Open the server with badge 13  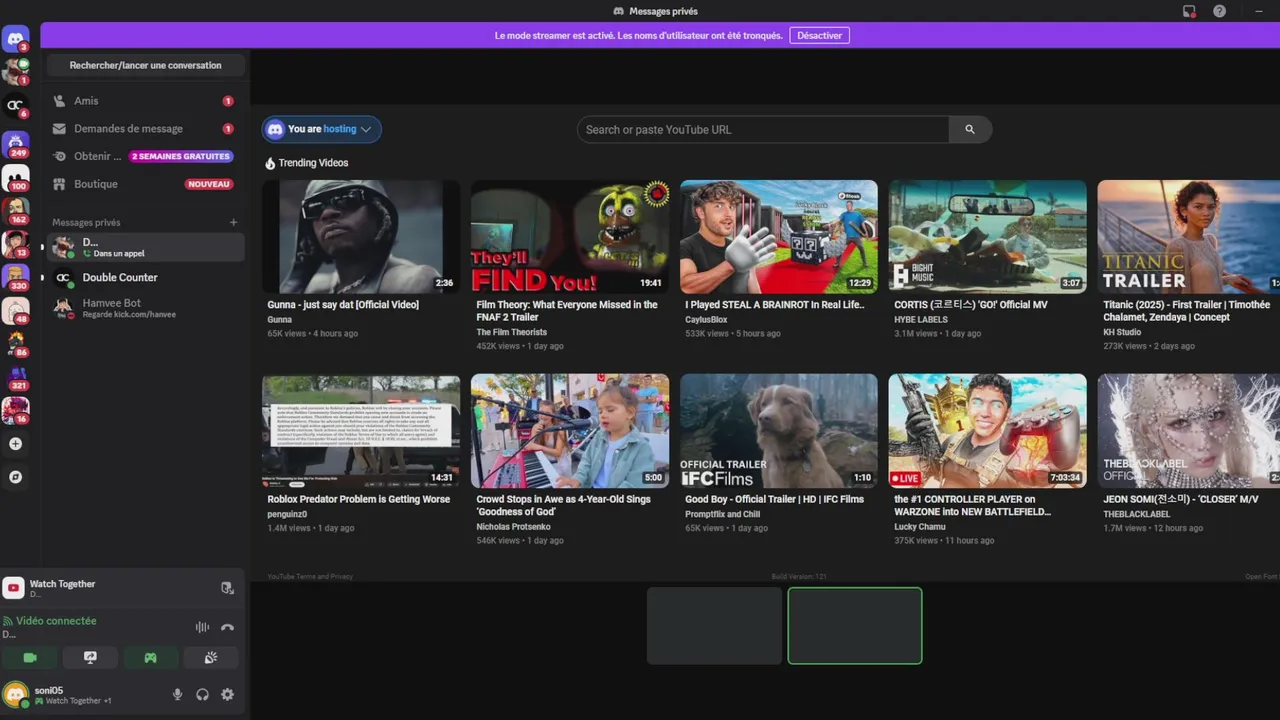[15, 243]
